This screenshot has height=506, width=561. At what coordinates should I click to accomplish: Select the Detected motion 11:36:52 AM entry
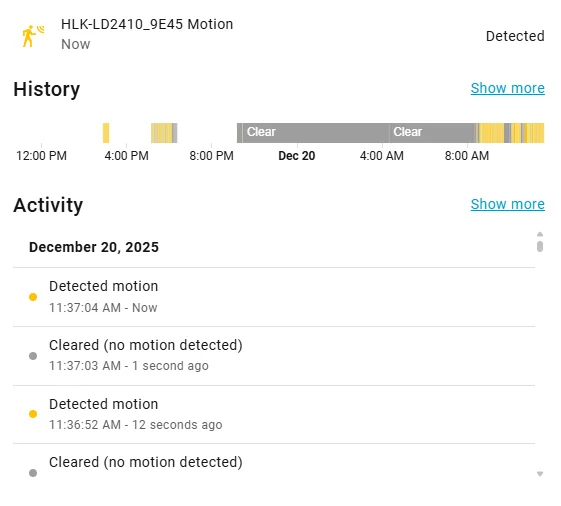point(274,414)
